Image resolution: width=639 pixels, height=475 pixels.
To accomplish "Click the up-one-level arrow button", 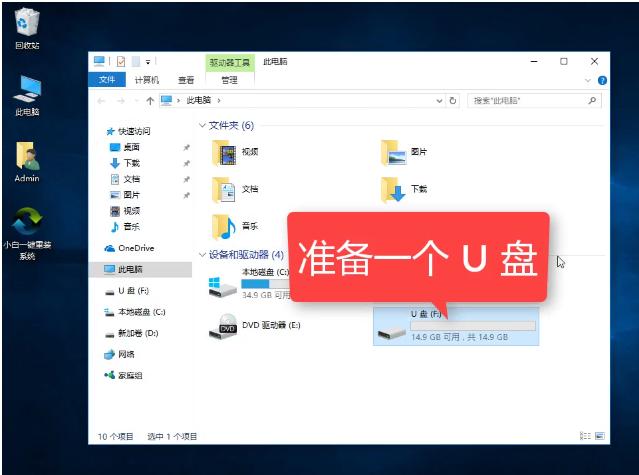I will pos(150,101).
